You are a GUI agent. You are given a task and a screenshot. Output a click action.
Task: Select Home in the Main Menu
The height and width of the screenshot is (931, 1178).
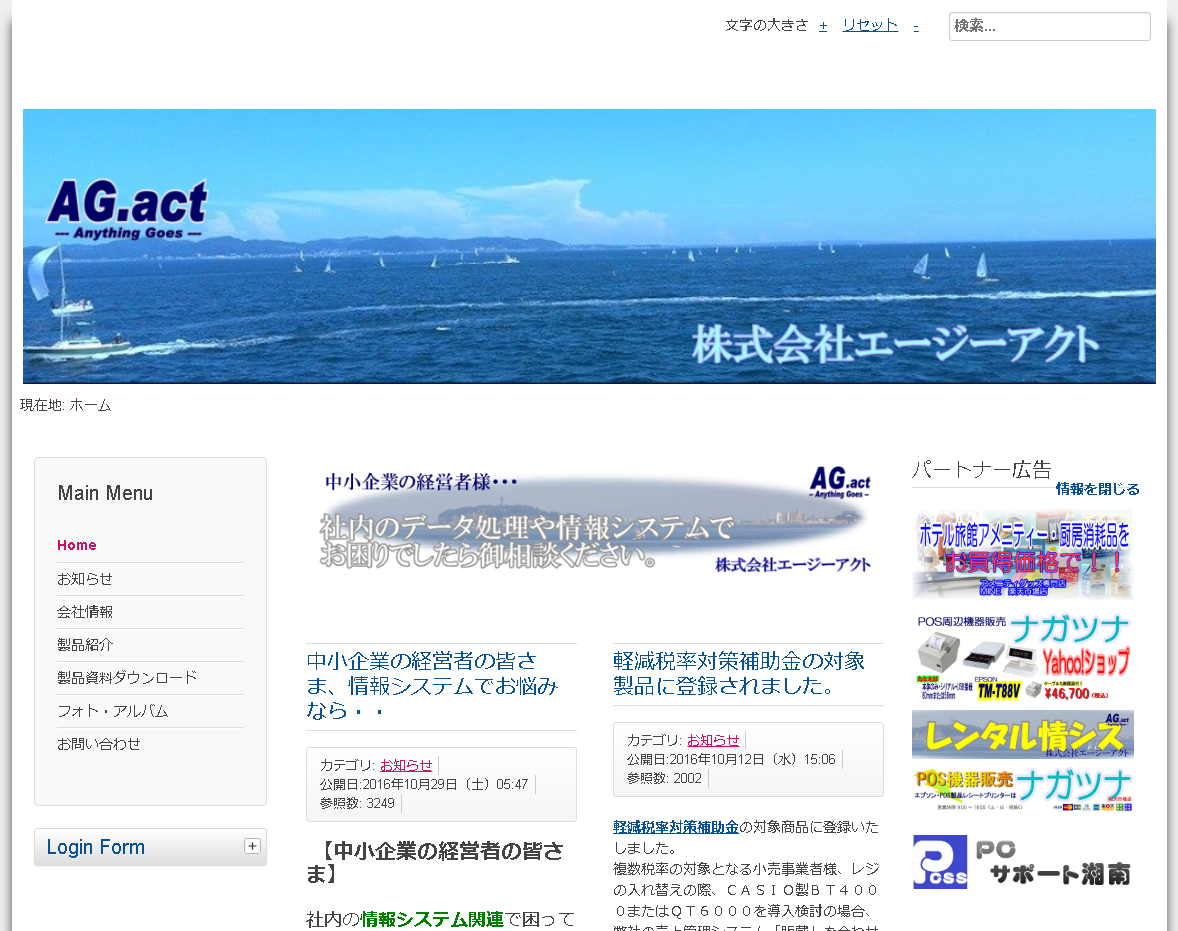click(77, 545)
